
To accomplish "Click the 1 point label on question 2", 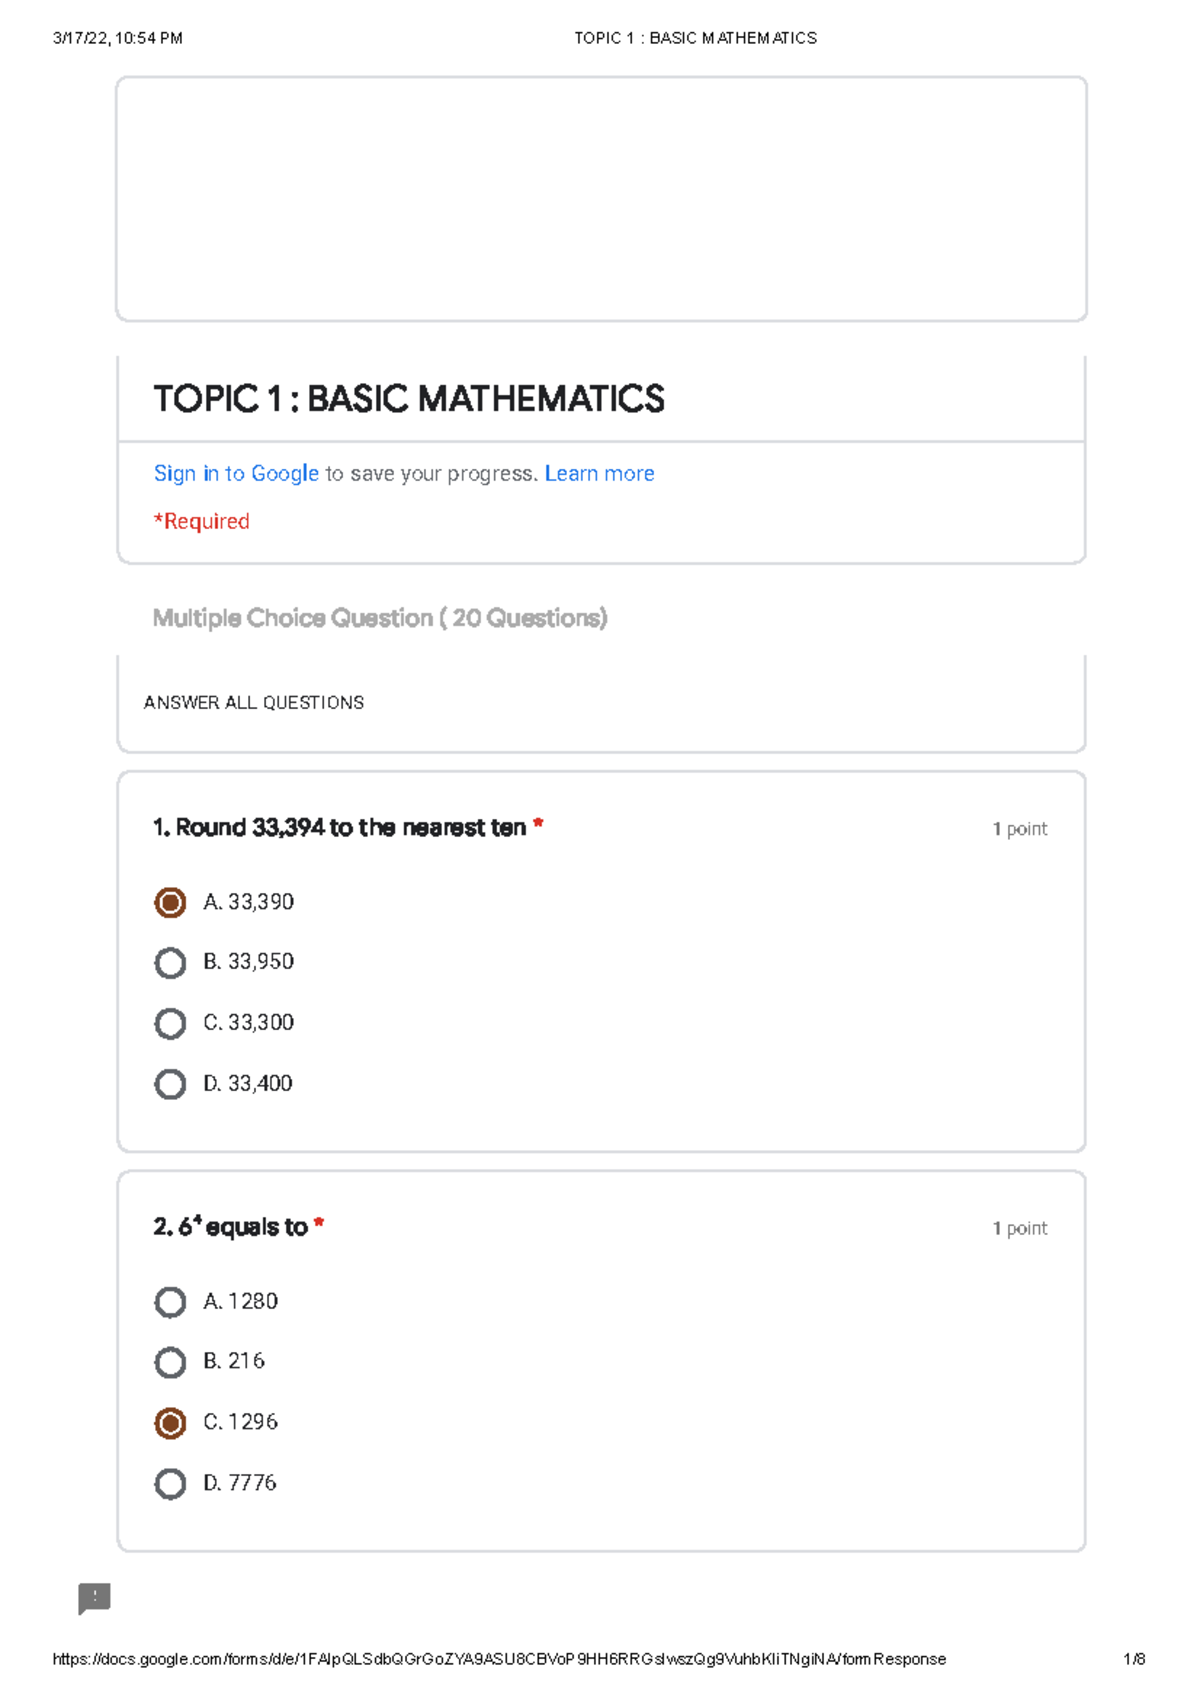I will point(1019,1228).
